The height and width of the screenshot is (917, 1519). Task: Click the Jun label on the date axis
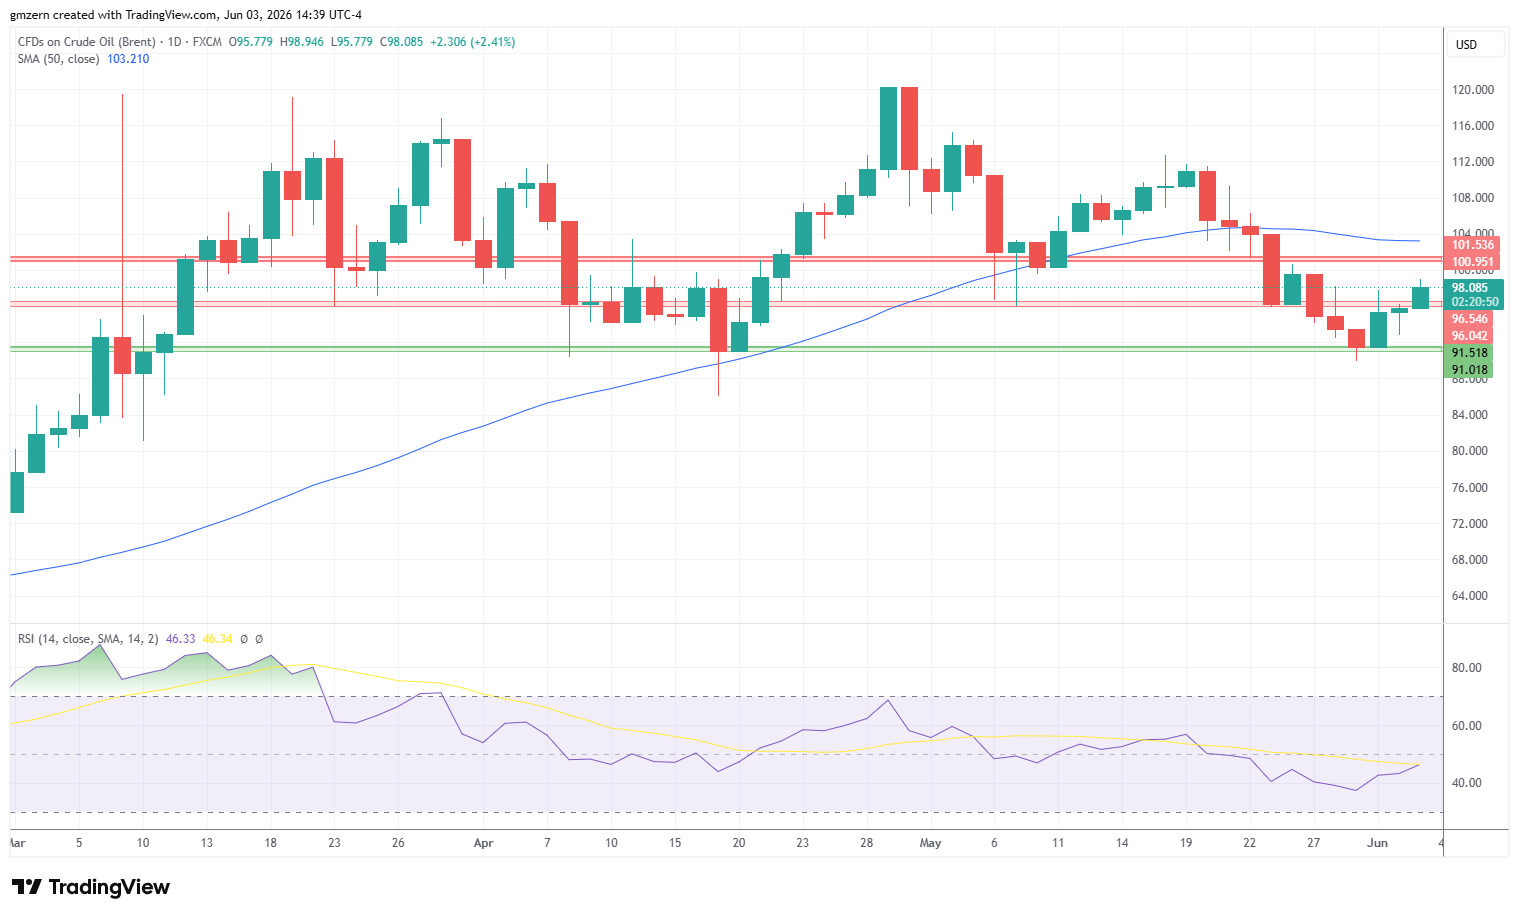(x=1377, y=843)
